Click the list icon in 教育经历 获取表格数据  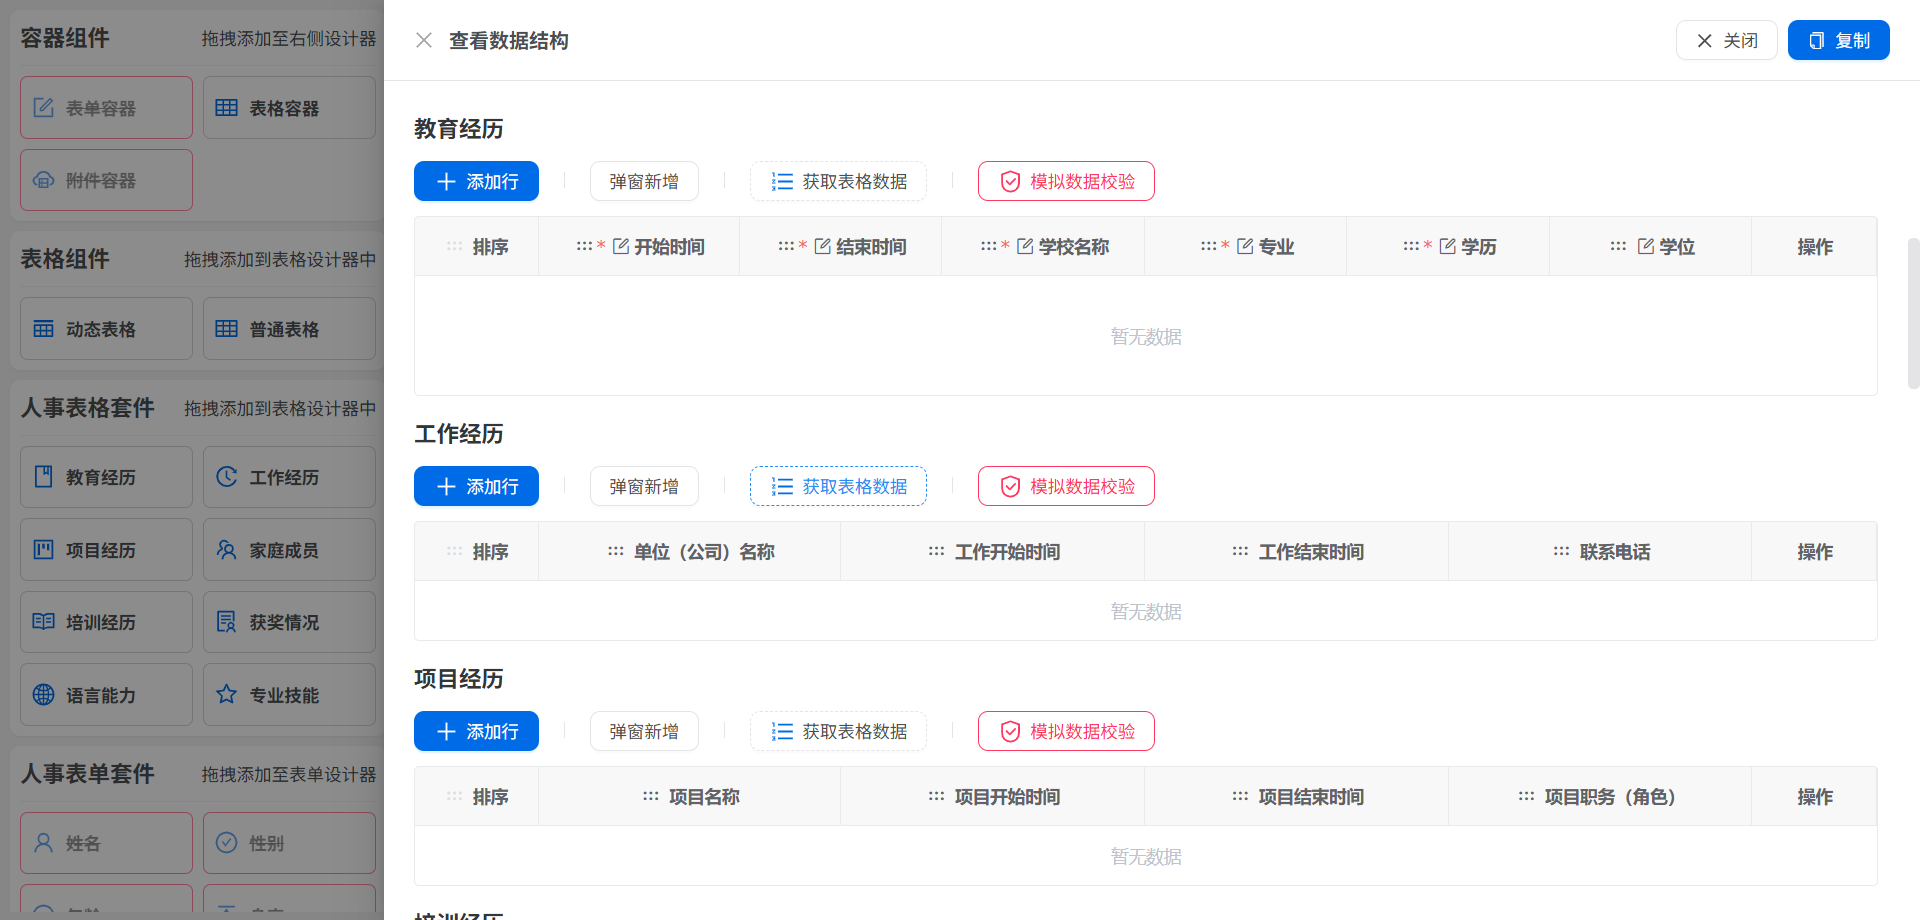click(x=782, y=181)
